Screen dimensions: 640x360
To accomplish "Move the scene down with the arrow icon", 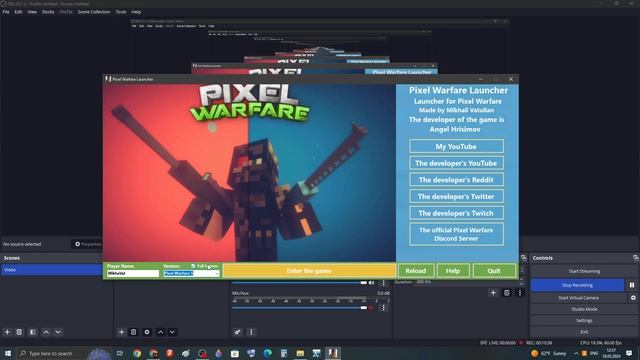I will pyautogui.click(x=58, y=332).
